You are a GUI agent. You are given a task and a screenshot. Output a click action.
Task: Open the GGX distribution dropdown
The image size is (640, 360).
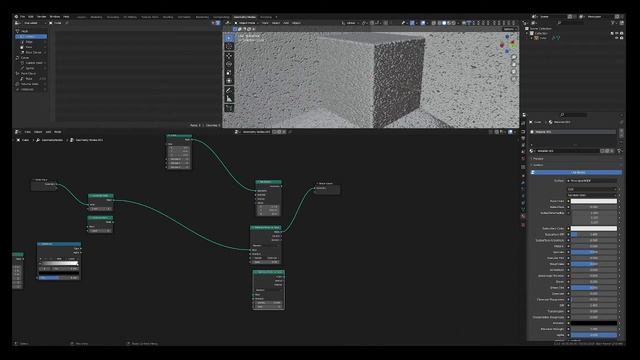(591, 189)
